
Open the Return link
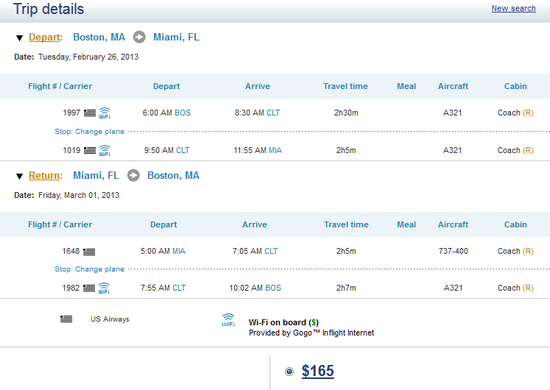(x=44, y=175)
